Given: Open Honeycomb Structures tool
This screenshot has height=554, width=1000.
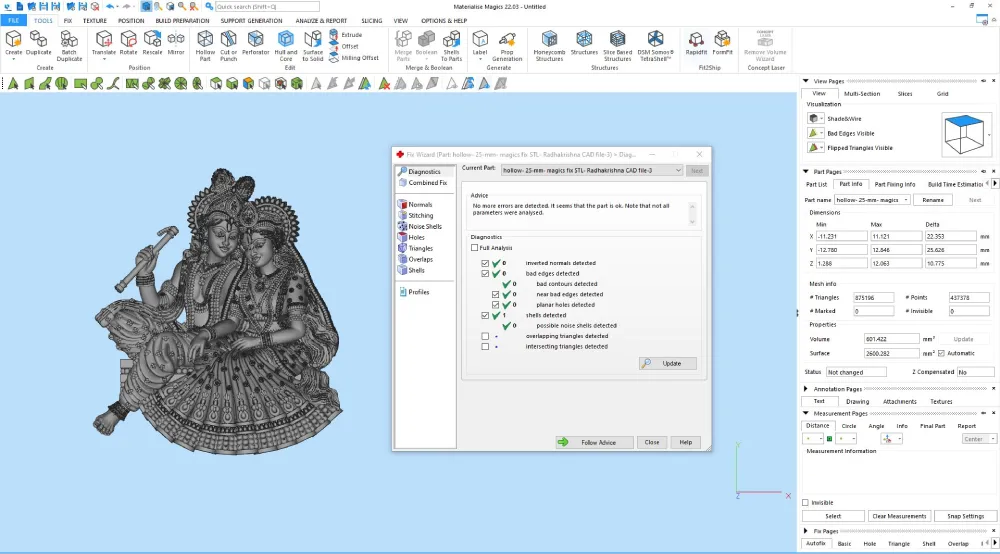Looking at the screenshot, I should [549, 46].
